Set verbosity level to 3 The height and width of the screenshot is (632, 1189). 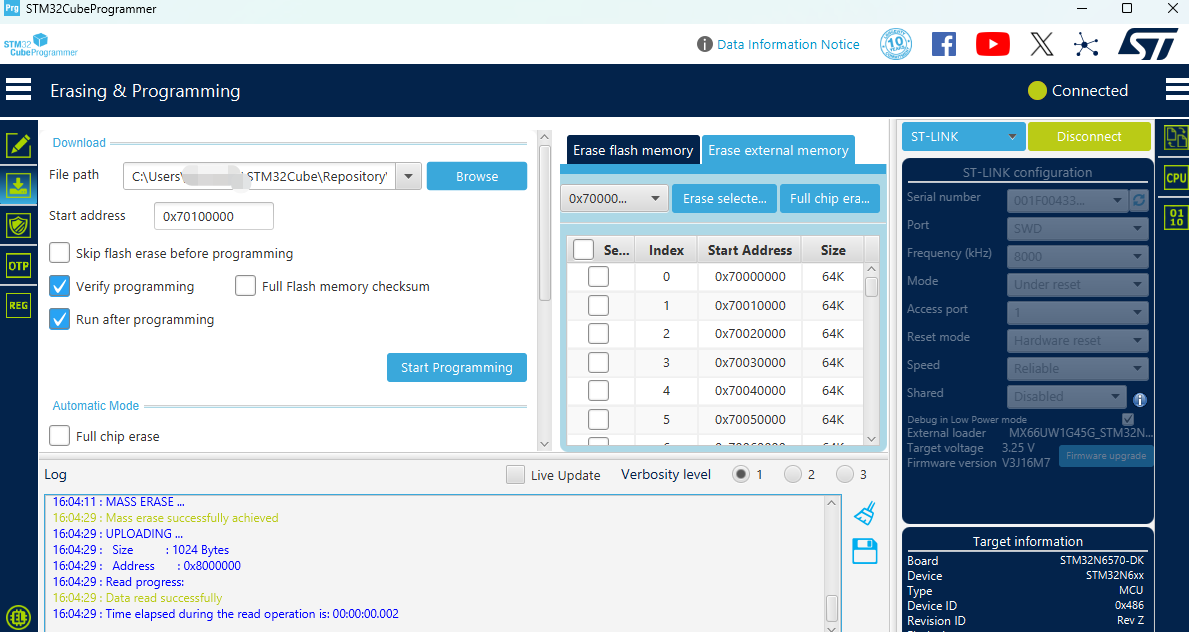(845, 474)
